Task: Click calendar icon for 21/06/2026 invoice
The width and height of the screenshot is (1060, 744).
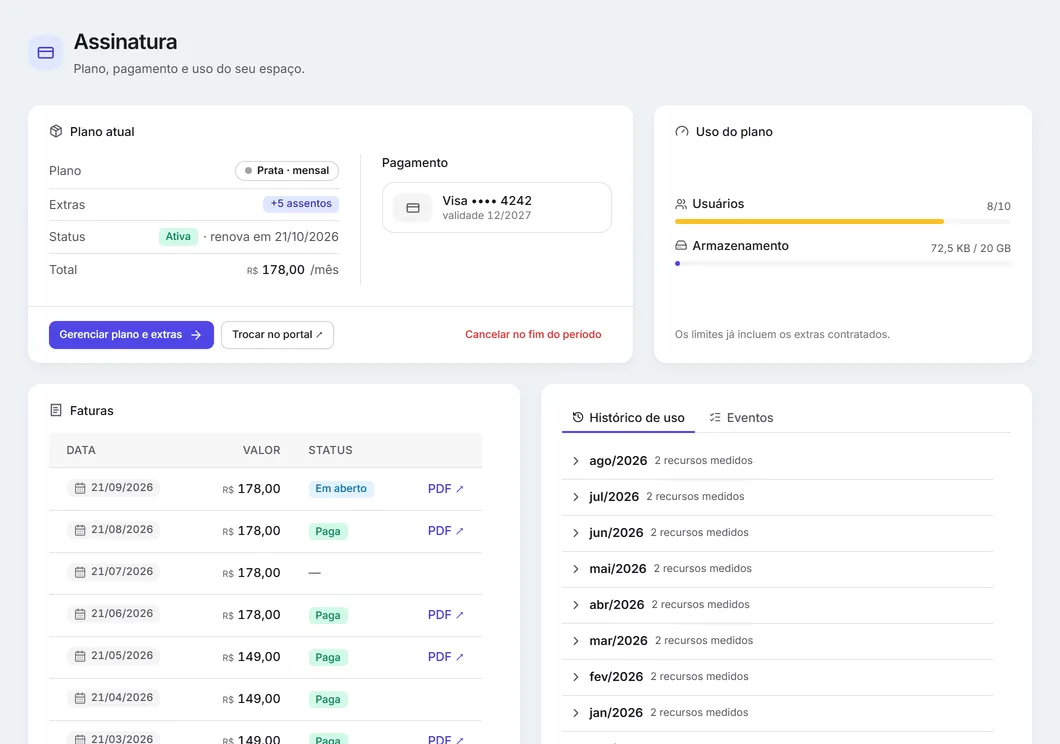Action: point(80,614)
